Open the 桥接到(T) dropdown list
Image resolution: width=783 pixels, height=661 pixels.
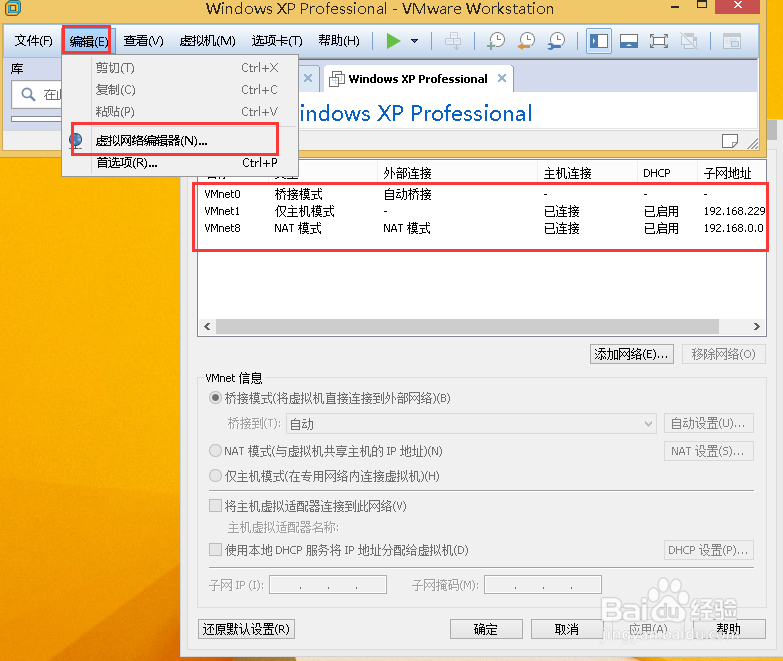(471, 424)
